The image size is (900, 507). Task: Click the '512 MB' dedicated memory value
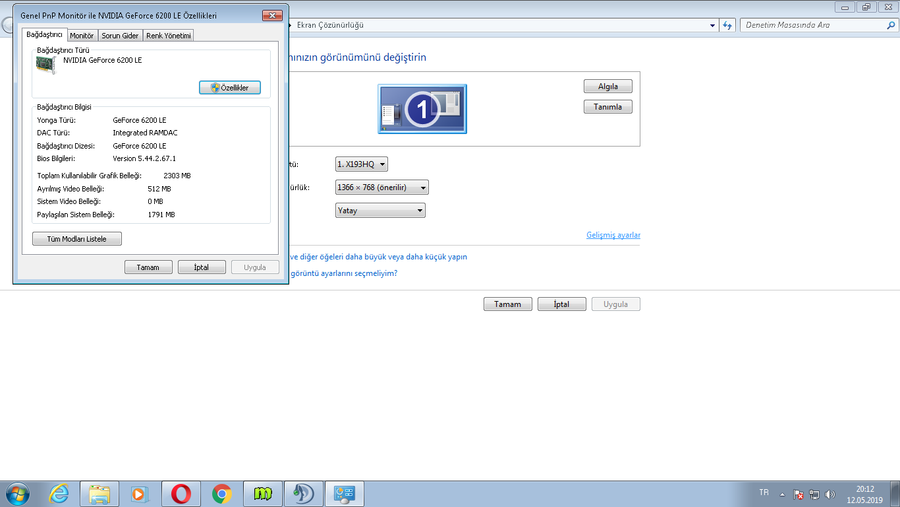[159, 189]
